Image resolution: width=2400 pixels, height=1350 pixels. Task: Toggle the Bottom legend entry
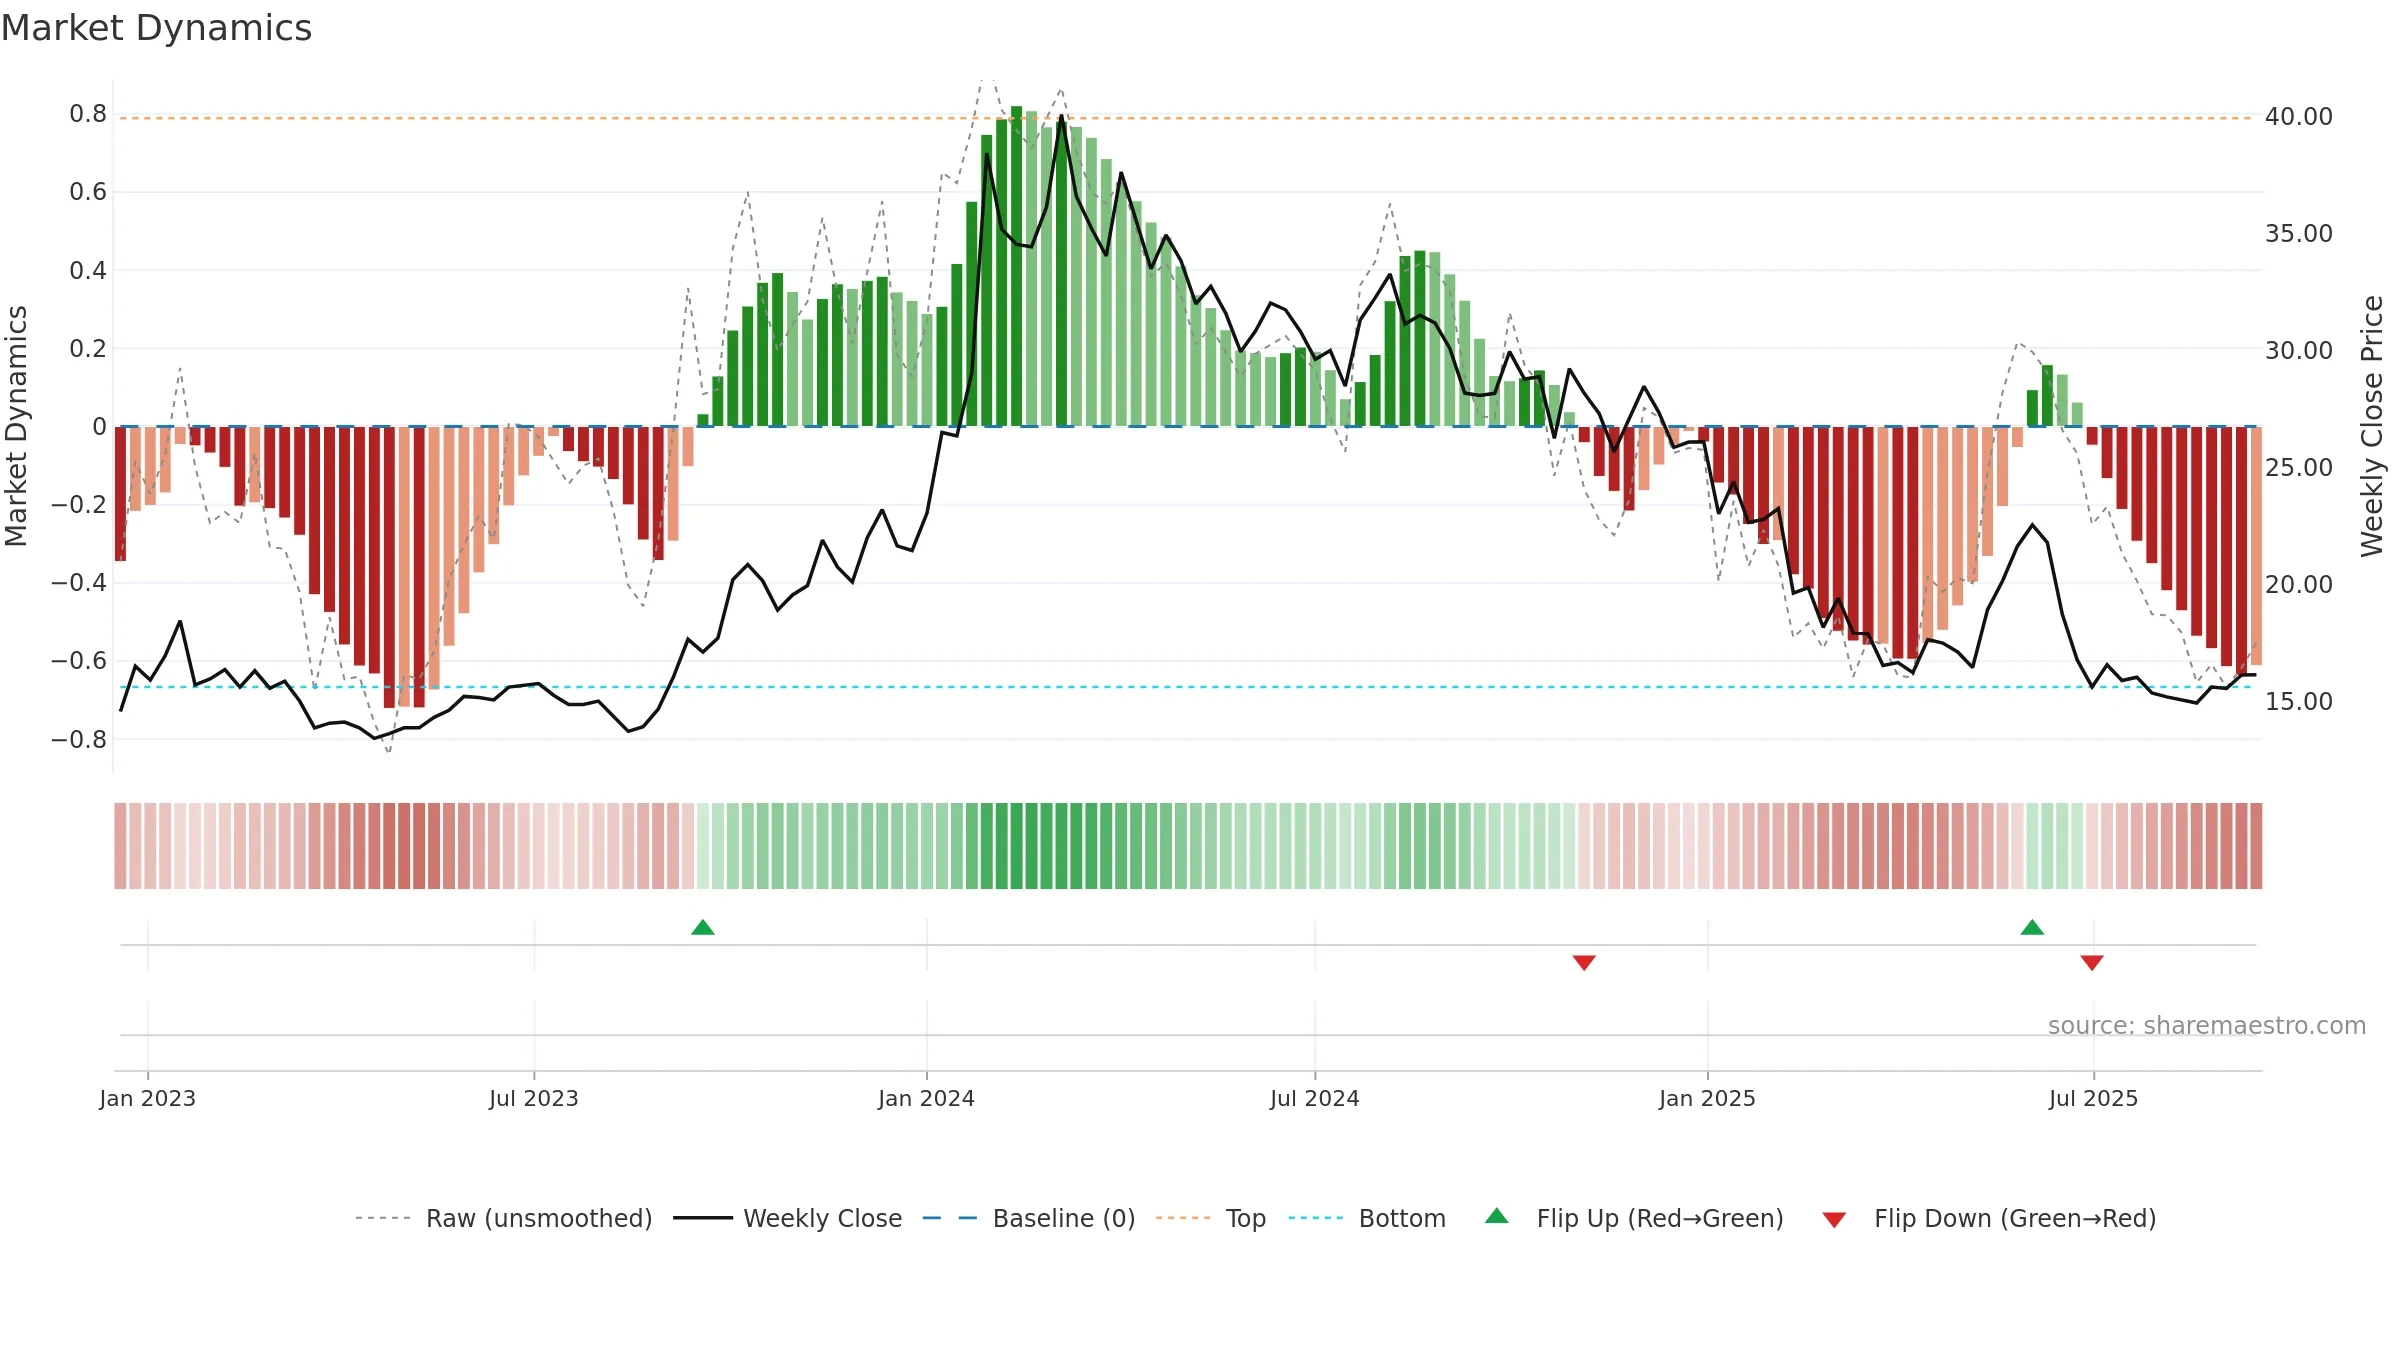(1367, 1218)
